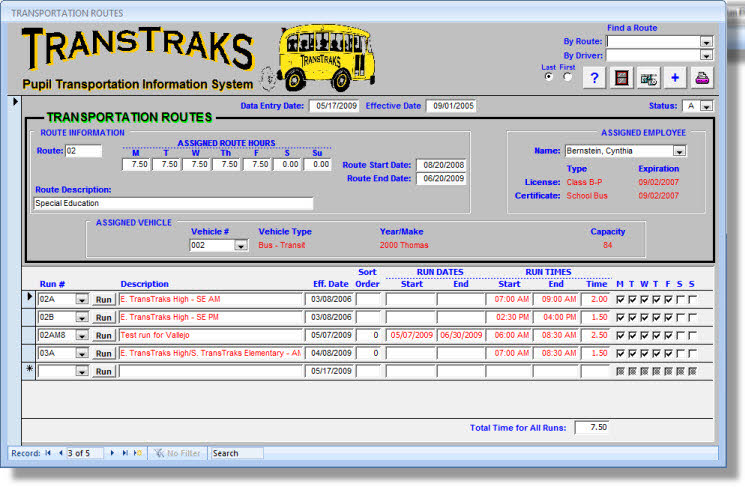Click the Route Description text field
The width and height of the screenshot is (745, 487).
(x=173, y=203)
